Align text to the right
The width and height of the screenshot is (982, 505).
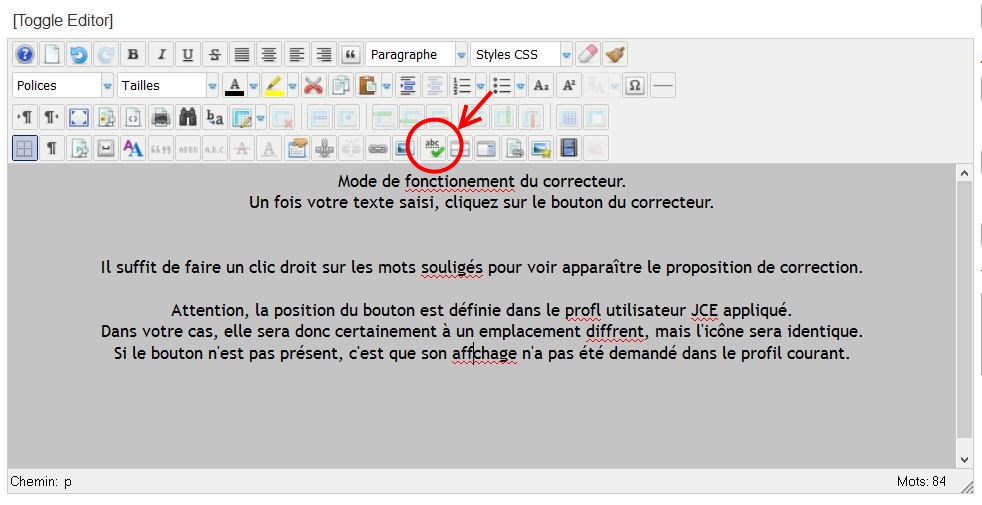point(324,55)
